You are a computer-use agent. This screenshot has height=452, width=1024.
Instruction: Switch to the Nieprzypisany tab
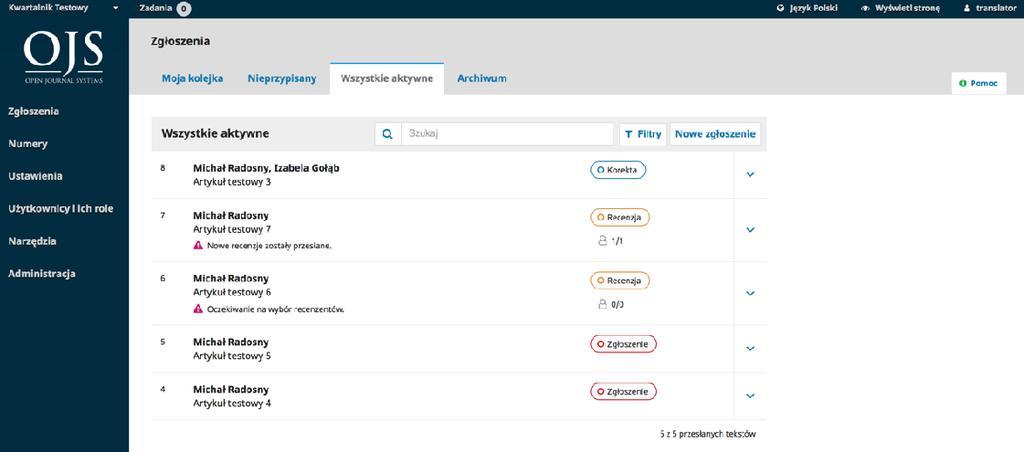[x=282, y=79]
